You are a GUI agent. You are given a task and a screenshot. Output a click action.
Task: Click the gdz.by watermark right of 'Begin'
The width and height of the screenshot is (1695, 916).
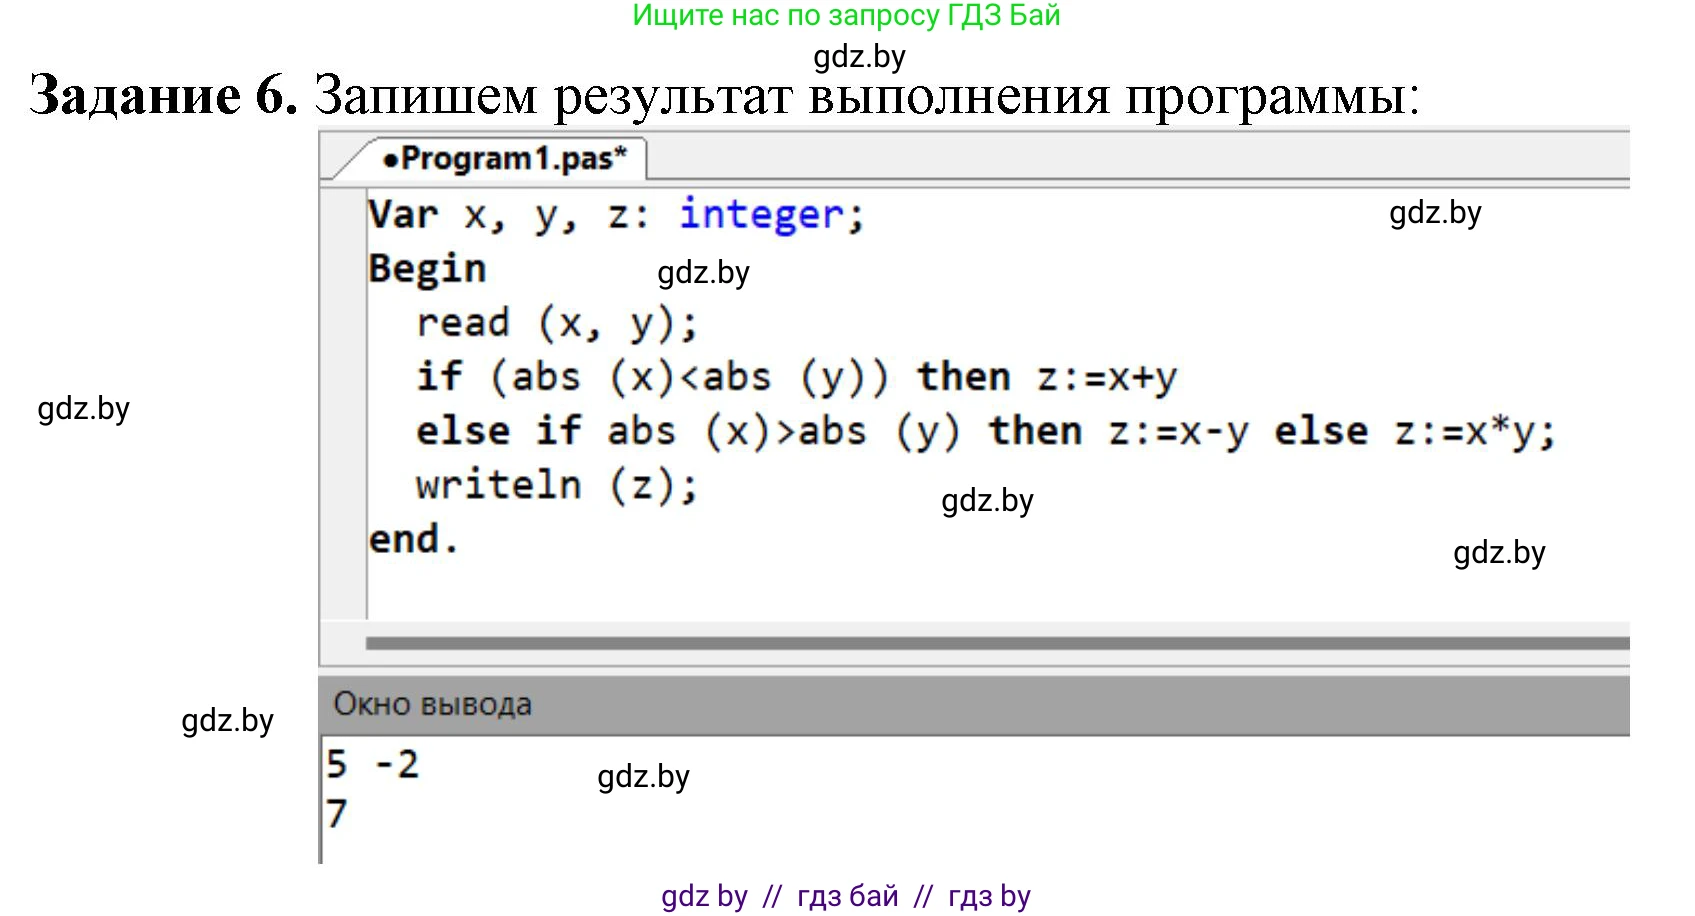point(703,273)
